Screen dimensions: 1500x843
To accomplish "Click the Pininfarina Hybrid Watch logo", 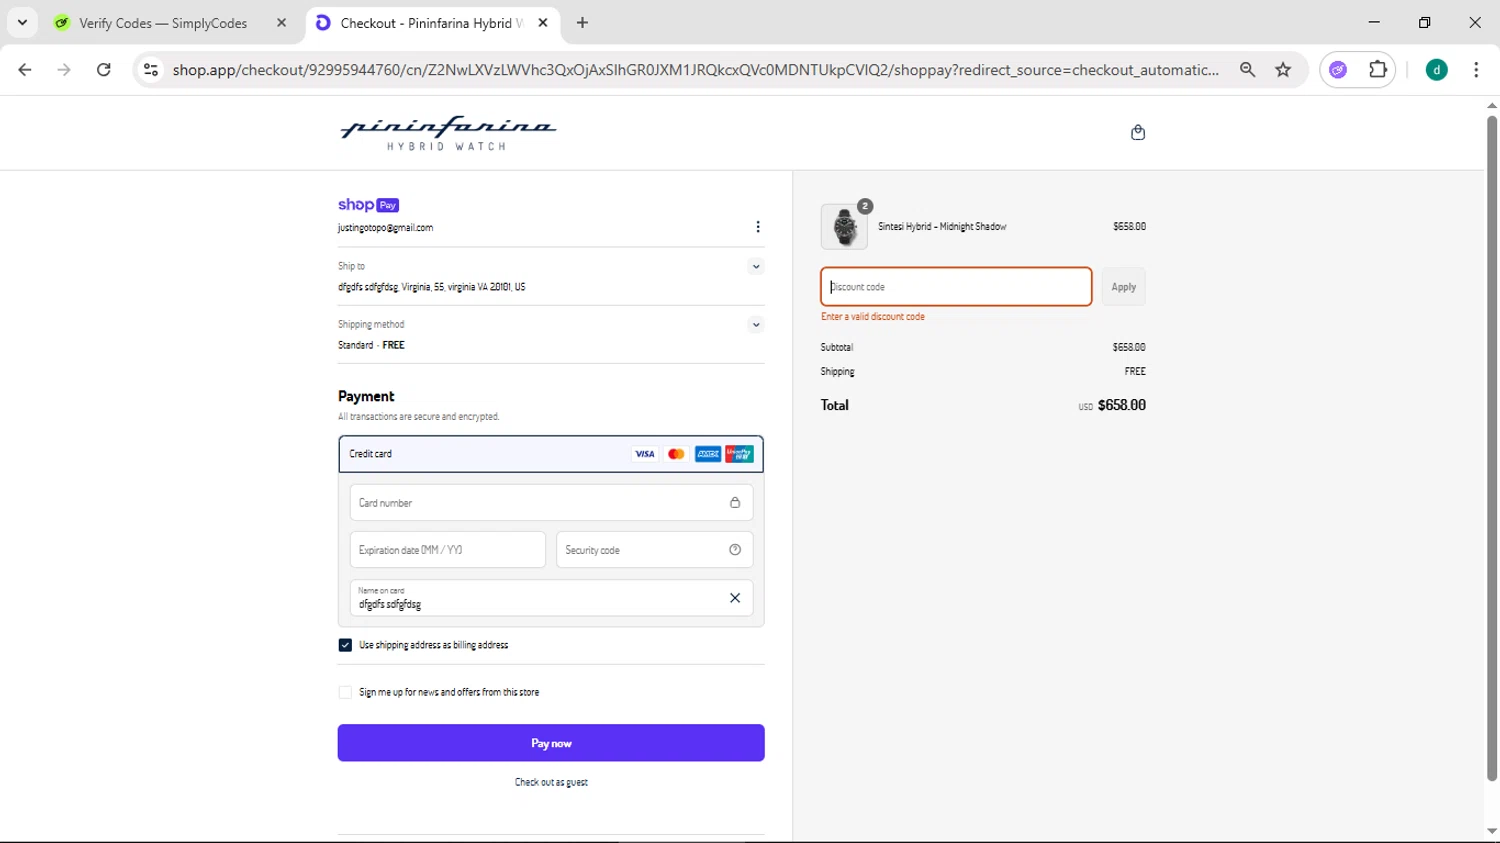I will pyautogui.click(x=448, y=133).
